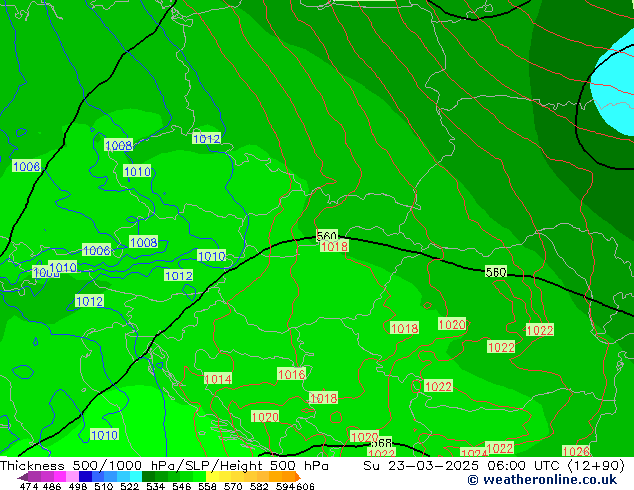Click legend value 498
This screenshot has height=490, width=634.
tap(78, 486)
